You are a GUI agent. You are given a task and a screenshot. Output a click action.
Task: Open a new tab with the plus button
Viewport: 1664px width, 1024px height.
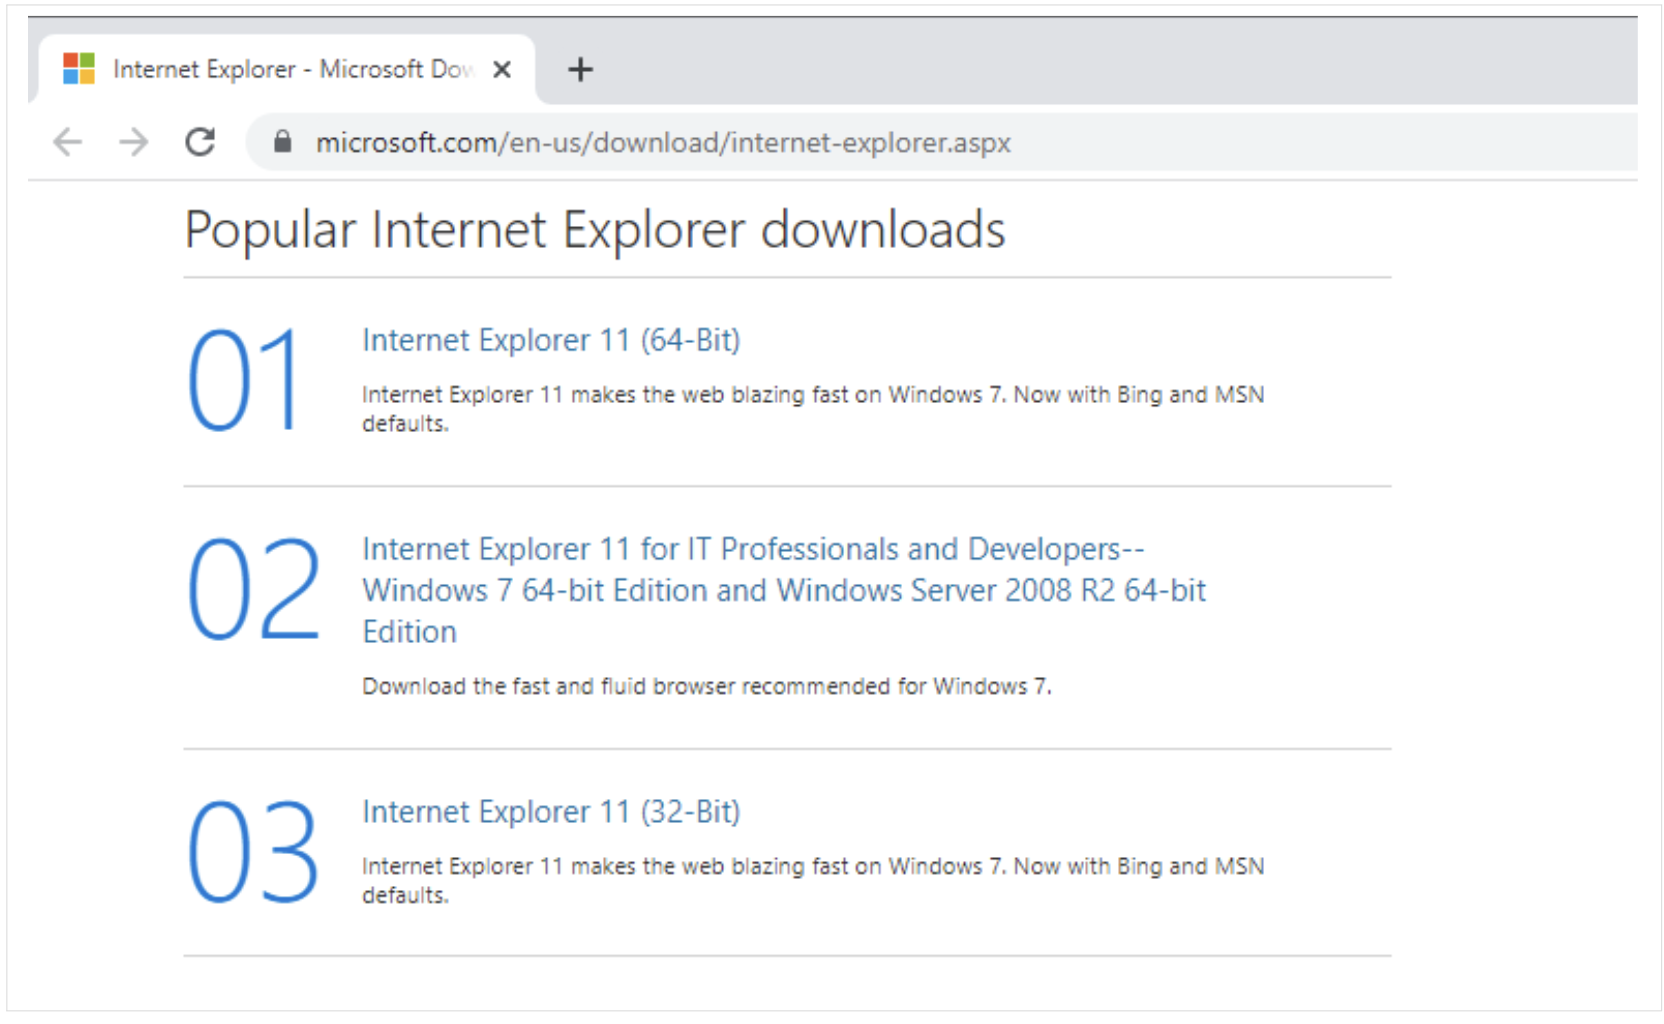[580, 69]
